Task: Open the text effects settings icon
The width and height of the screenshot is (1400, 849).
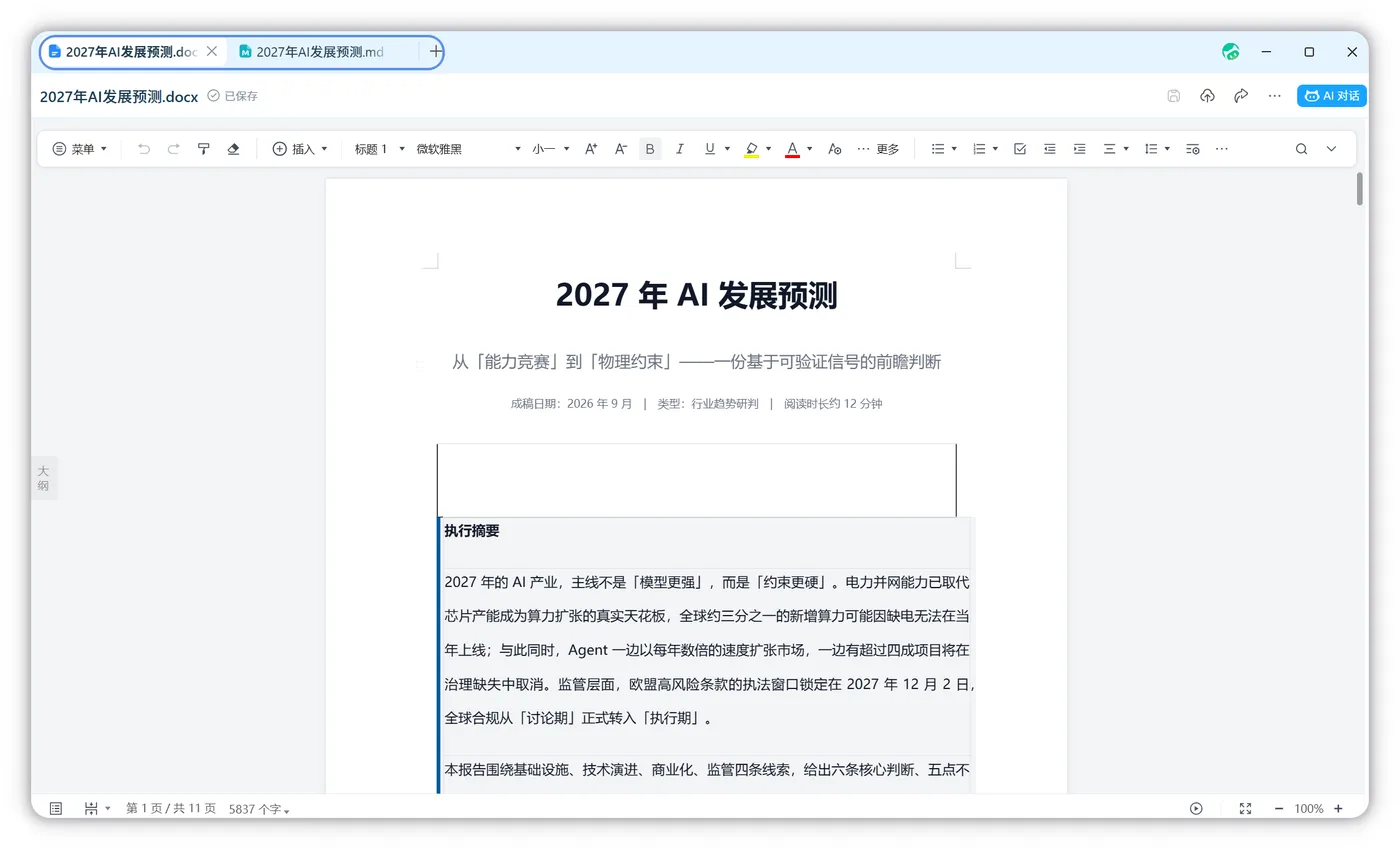Action: [835, 149]
